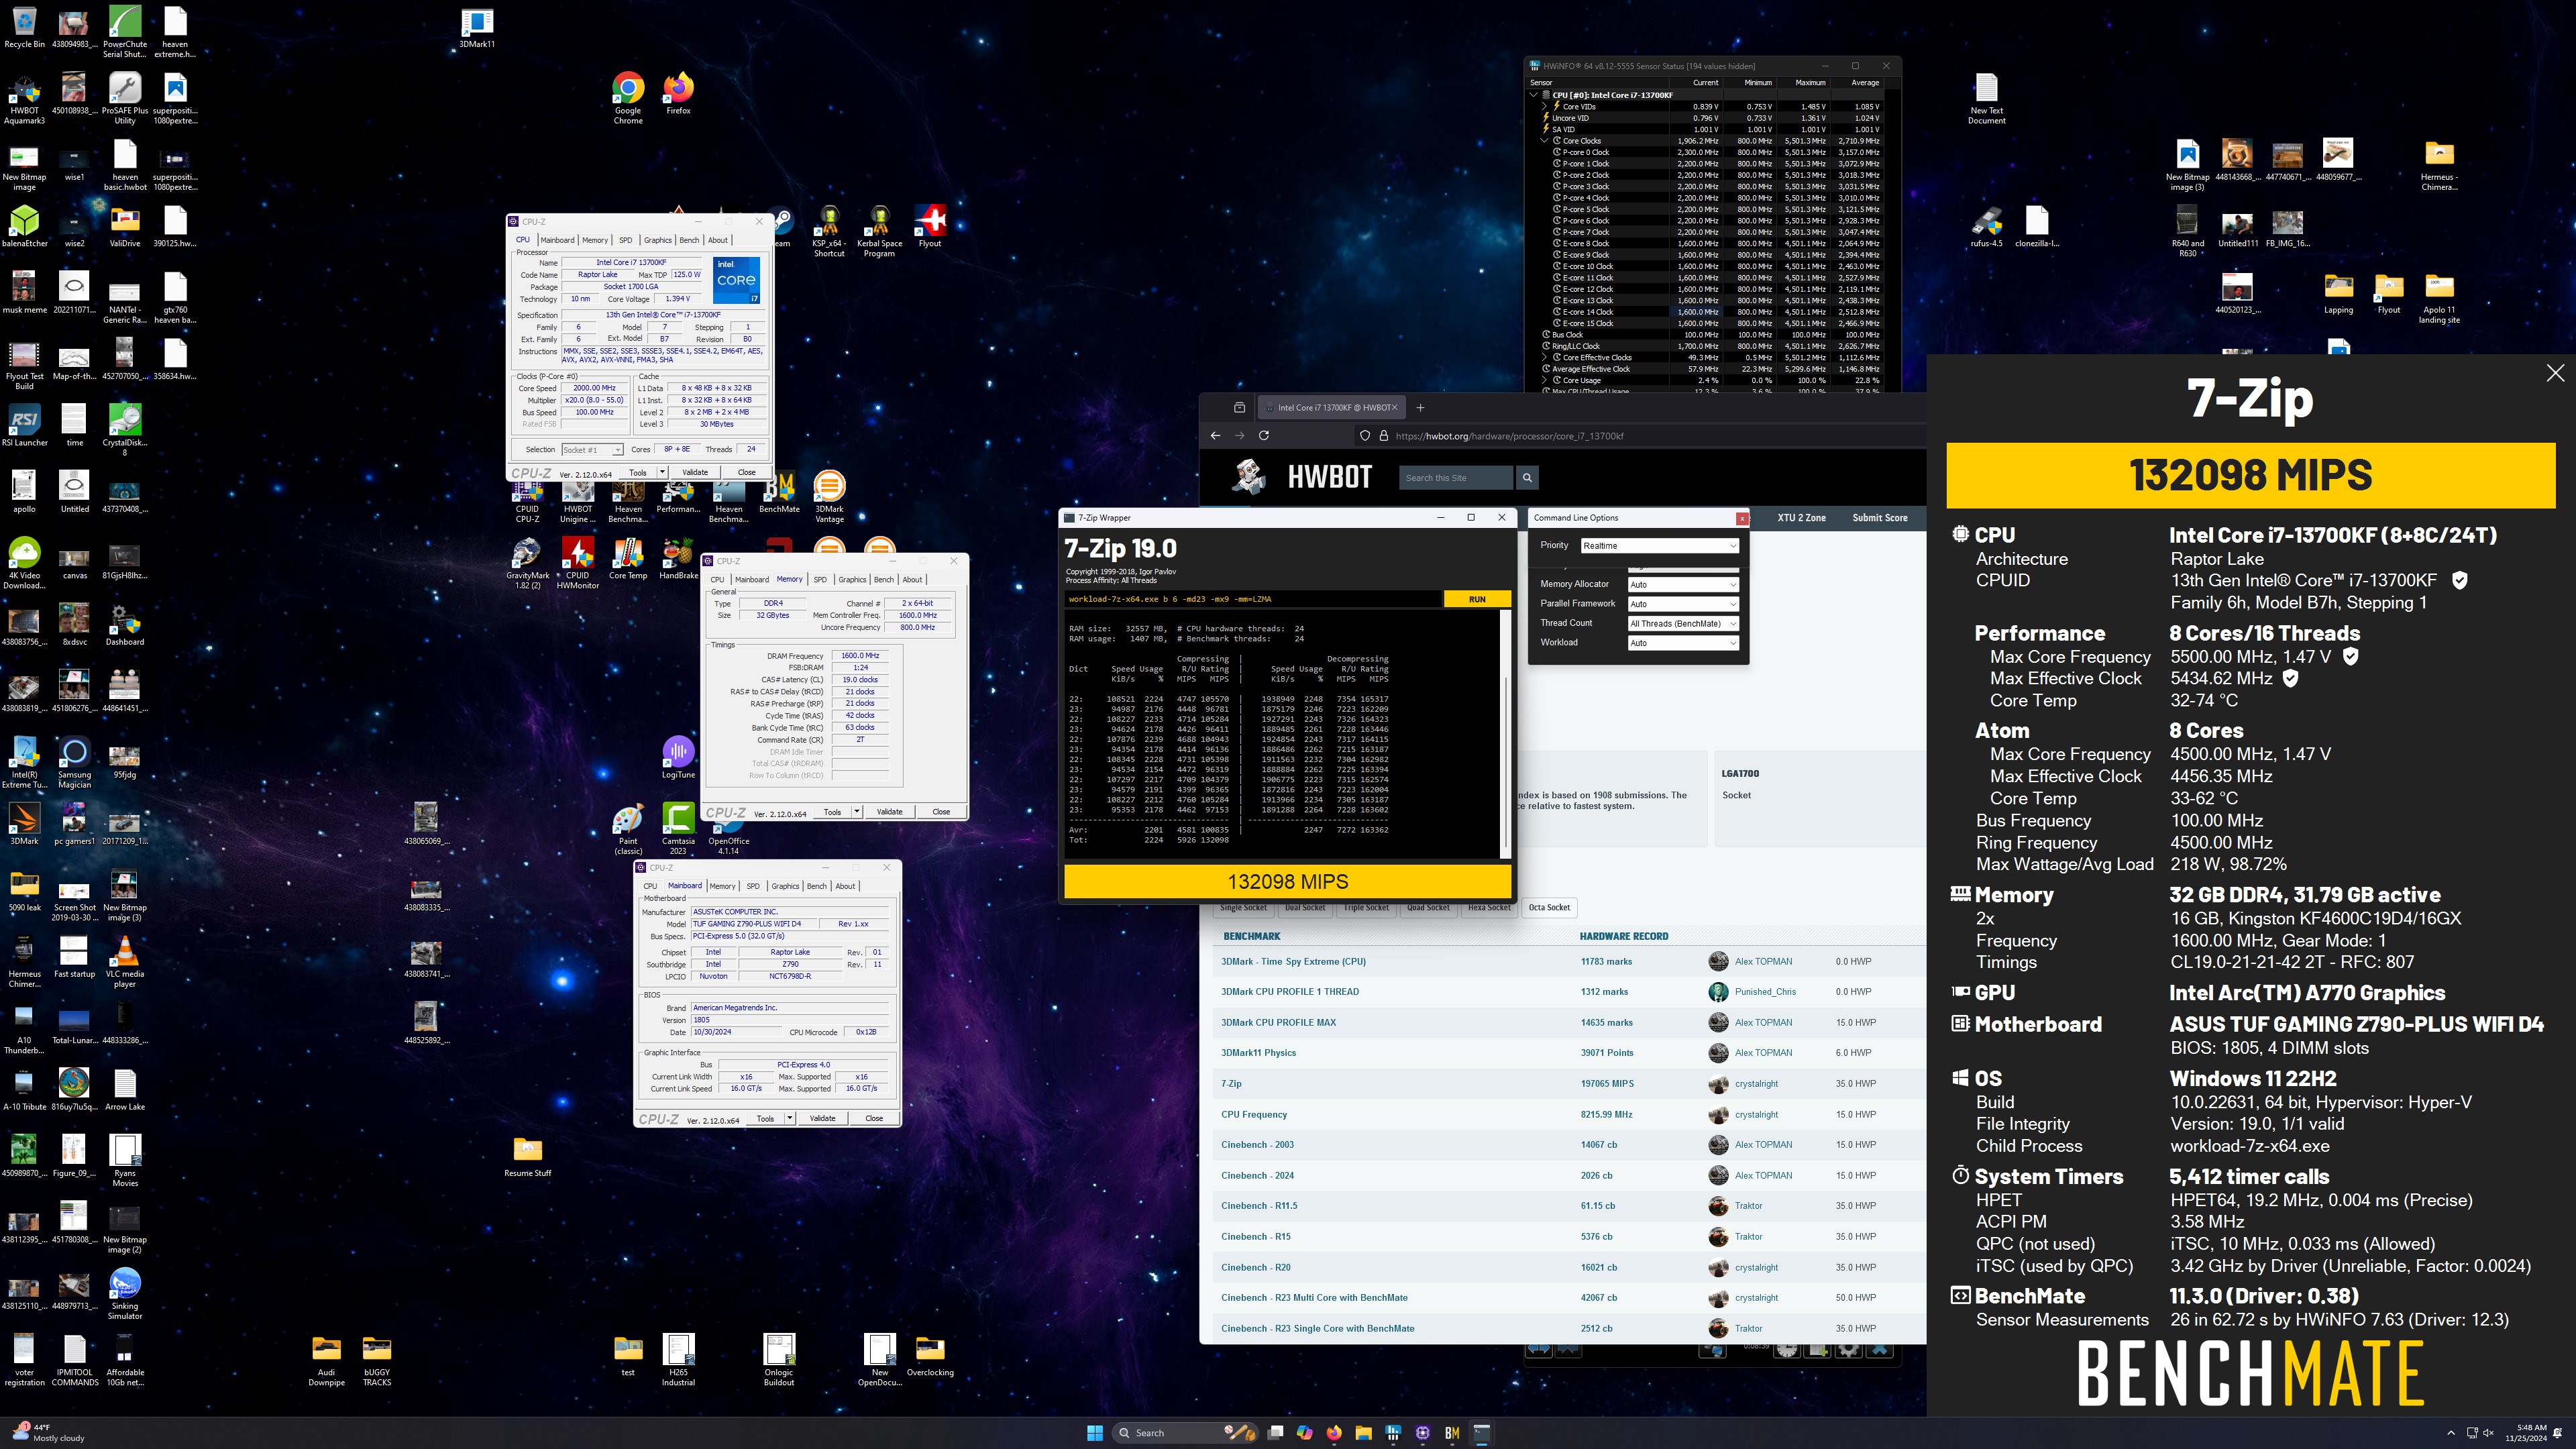Image resolution: width=2576 pixels, height=1449 pixels.
Task: Launch Kerbal Space Program desktop shortcut
Action: tap(879, 232)
